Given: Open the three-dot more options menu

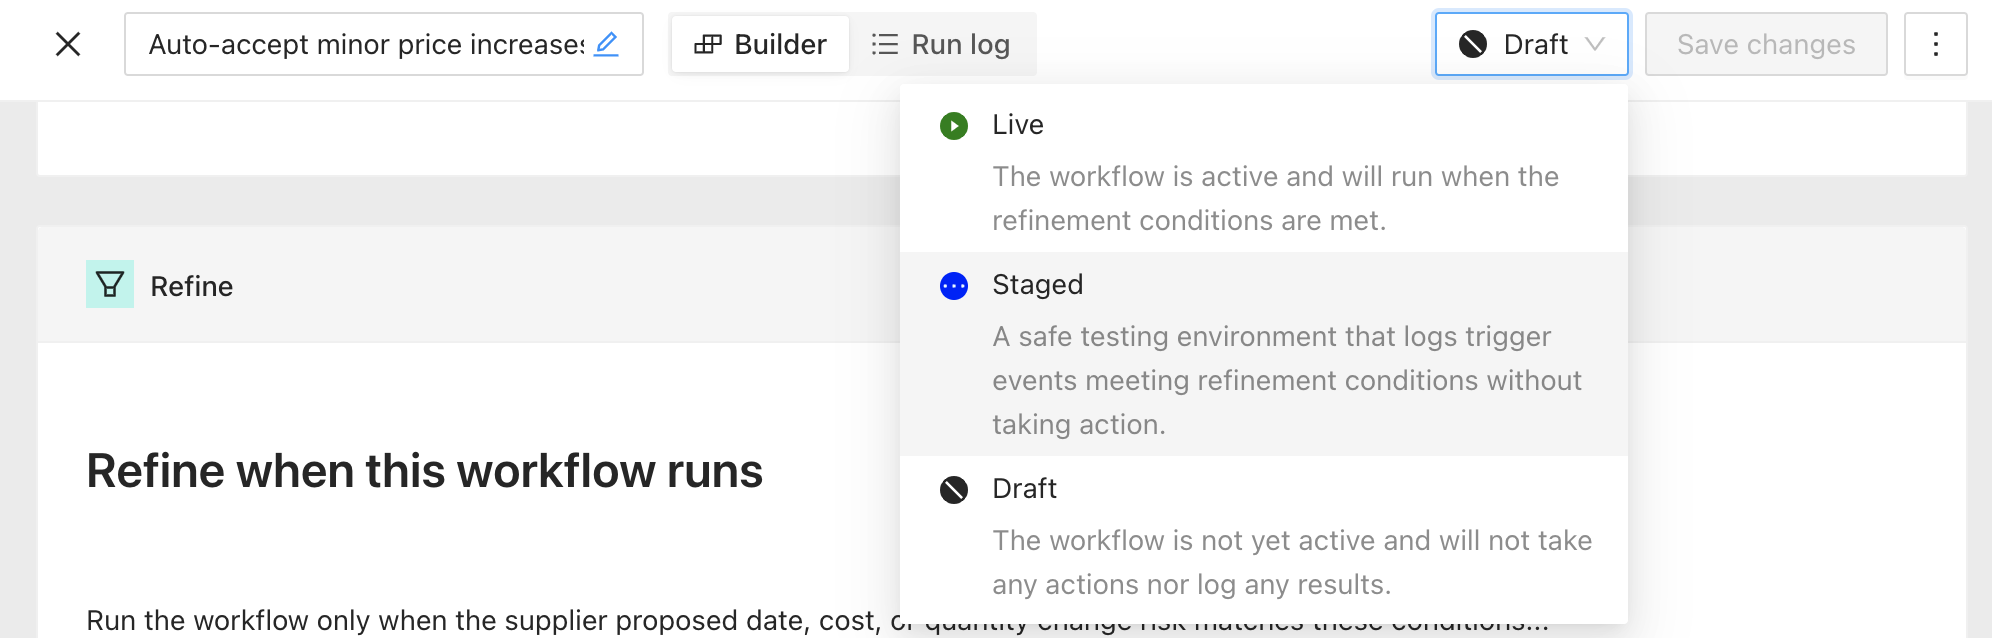Looking at the screenshot, I should click(1936, 44).
